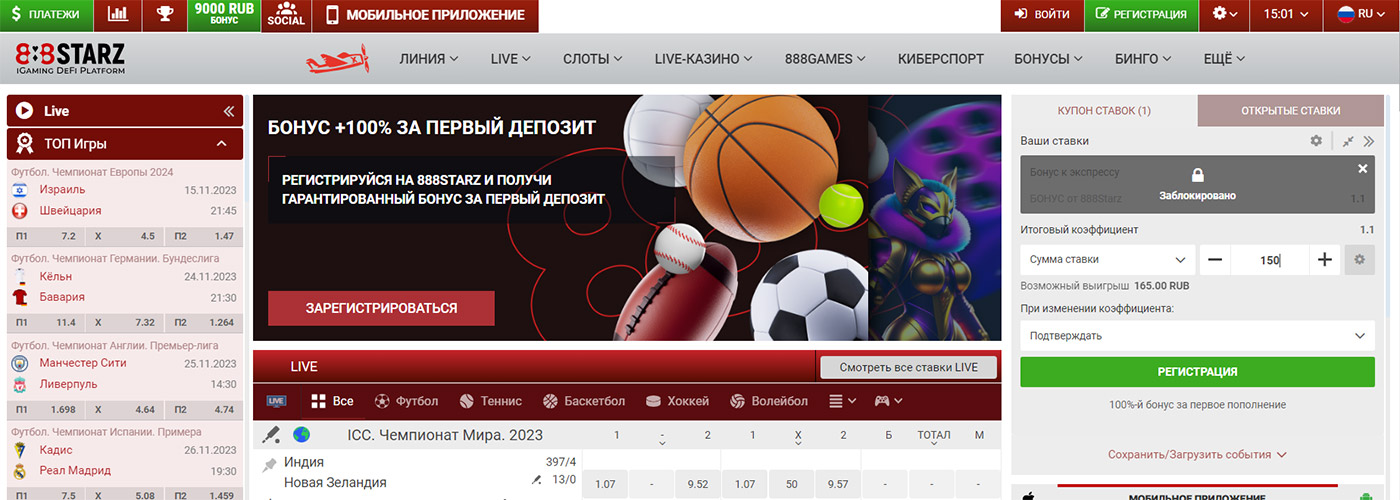Open the LIVE-КАЗИНО menu
The image size is (1400, 500).
[703, 59]
